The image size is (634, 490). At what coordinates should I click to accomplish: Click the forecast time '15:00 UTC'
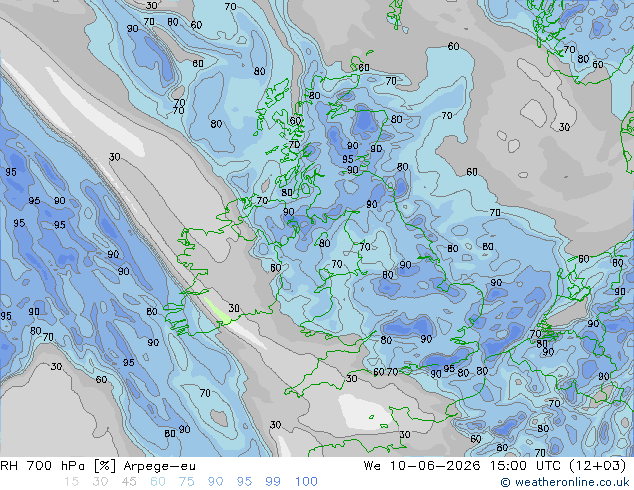click(x=525, y=466)
